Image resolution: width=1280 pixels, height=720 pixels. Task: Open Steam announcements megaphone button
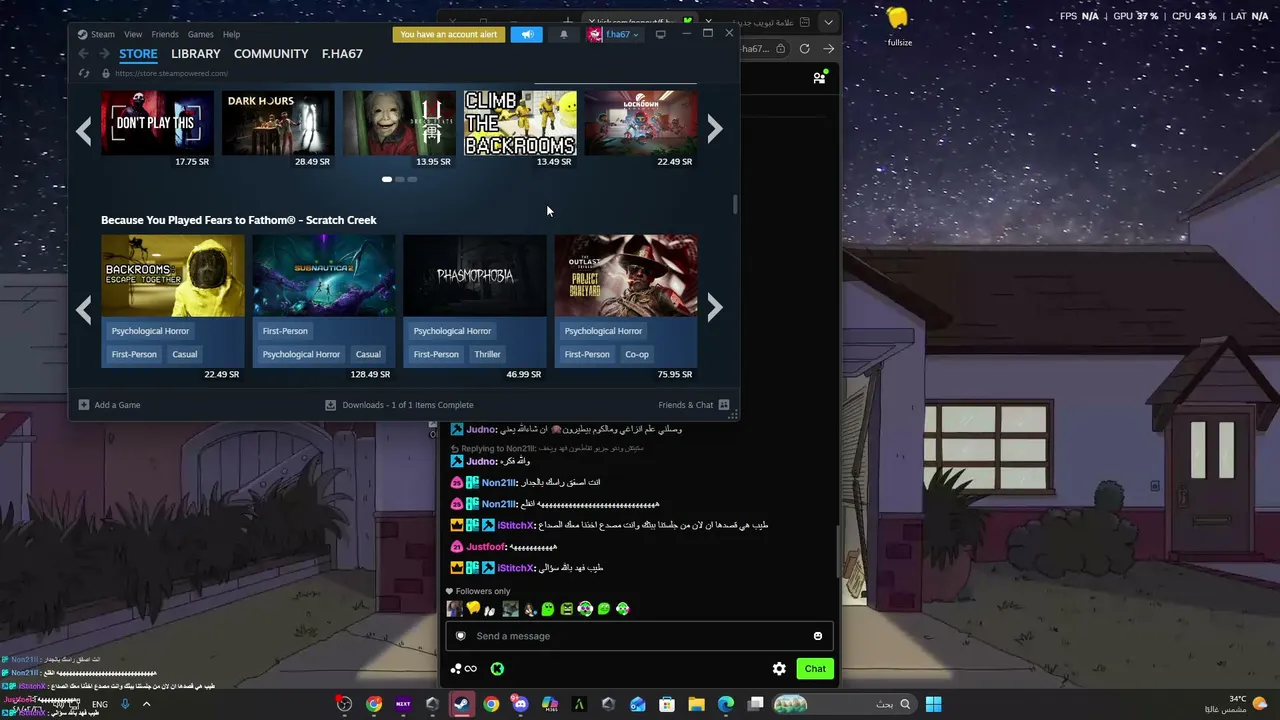(x=527, y=35)
